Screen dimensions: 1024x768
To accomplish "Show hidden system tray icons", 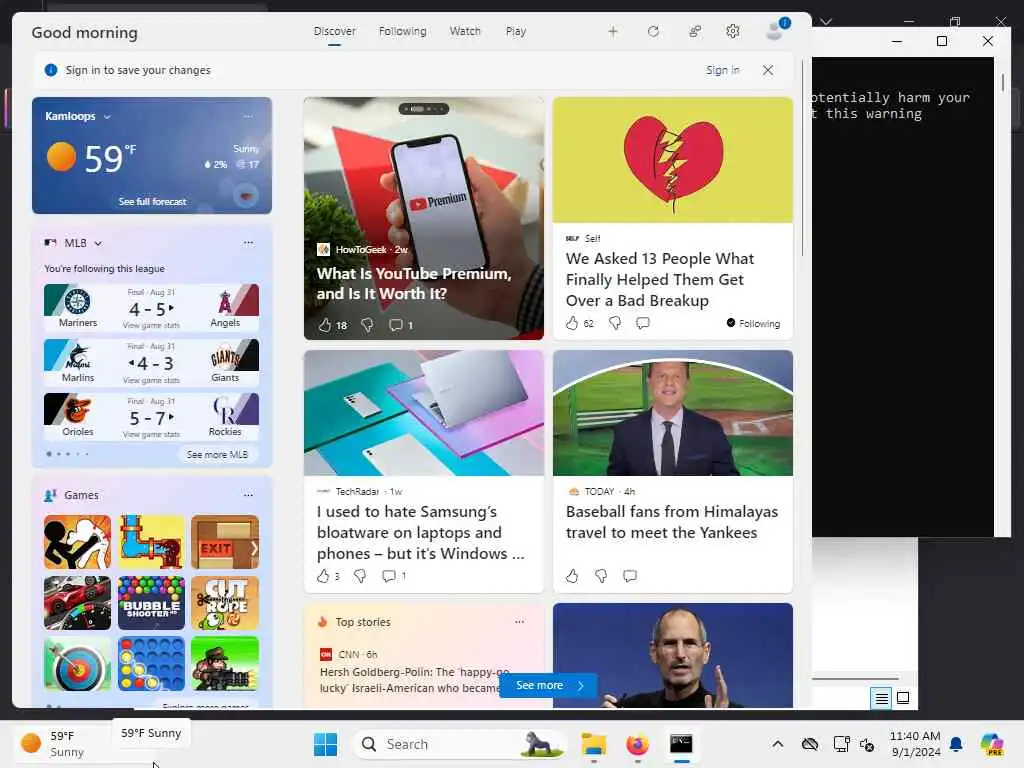I will coord(777,744).
